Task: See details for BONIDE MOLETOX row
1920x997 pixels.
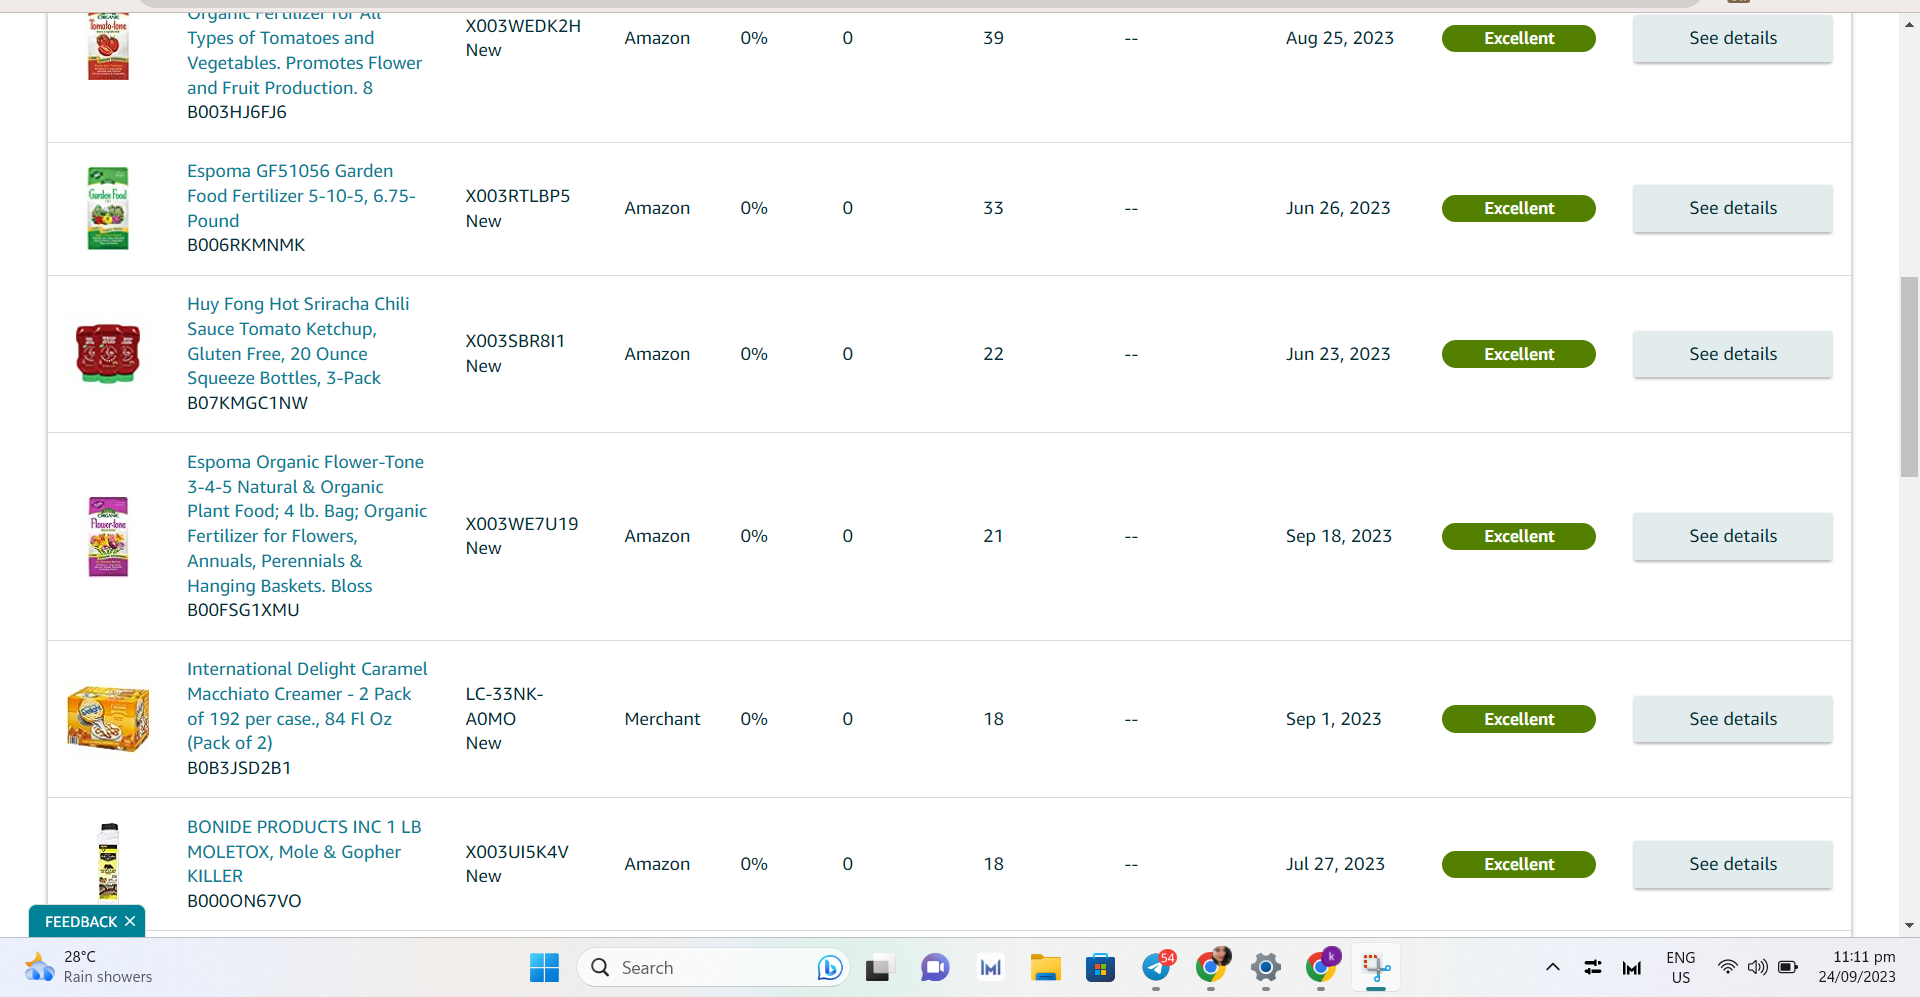Action: tap(1733, 864)
